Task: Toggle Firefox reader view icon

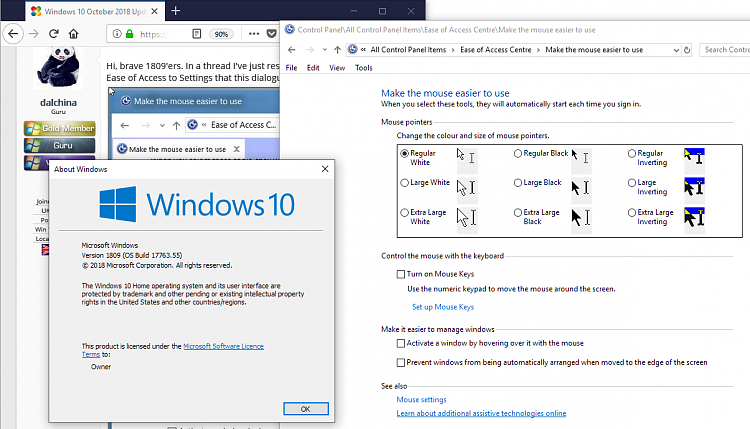Action: click(x=197, y=34)
